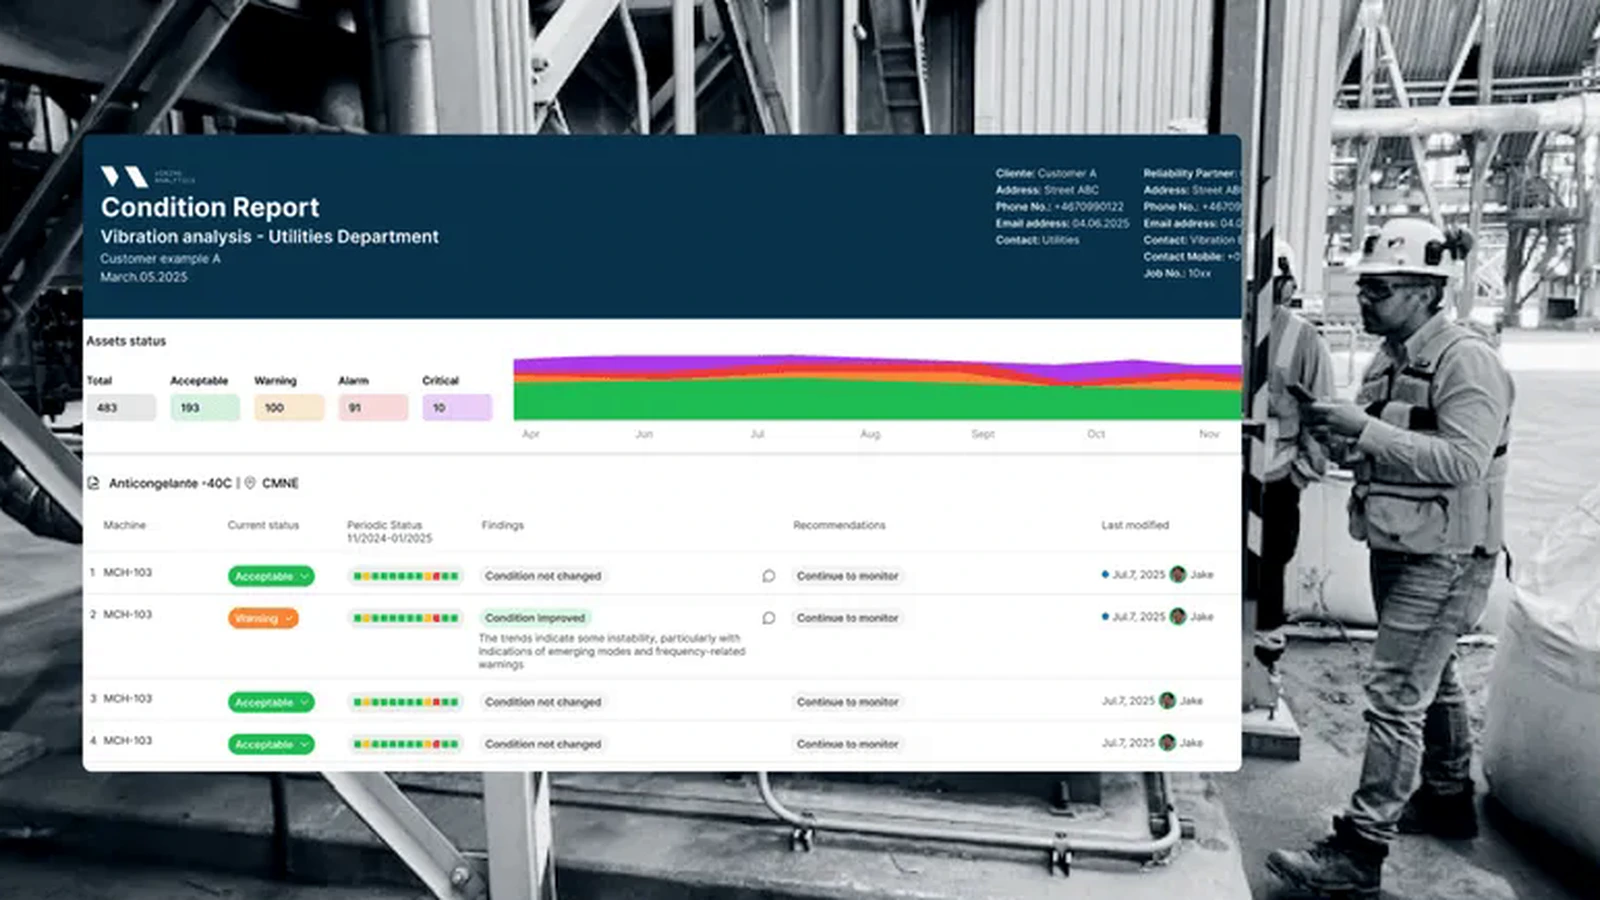Click the periodic status color bar in row 2

coord(406,618)
